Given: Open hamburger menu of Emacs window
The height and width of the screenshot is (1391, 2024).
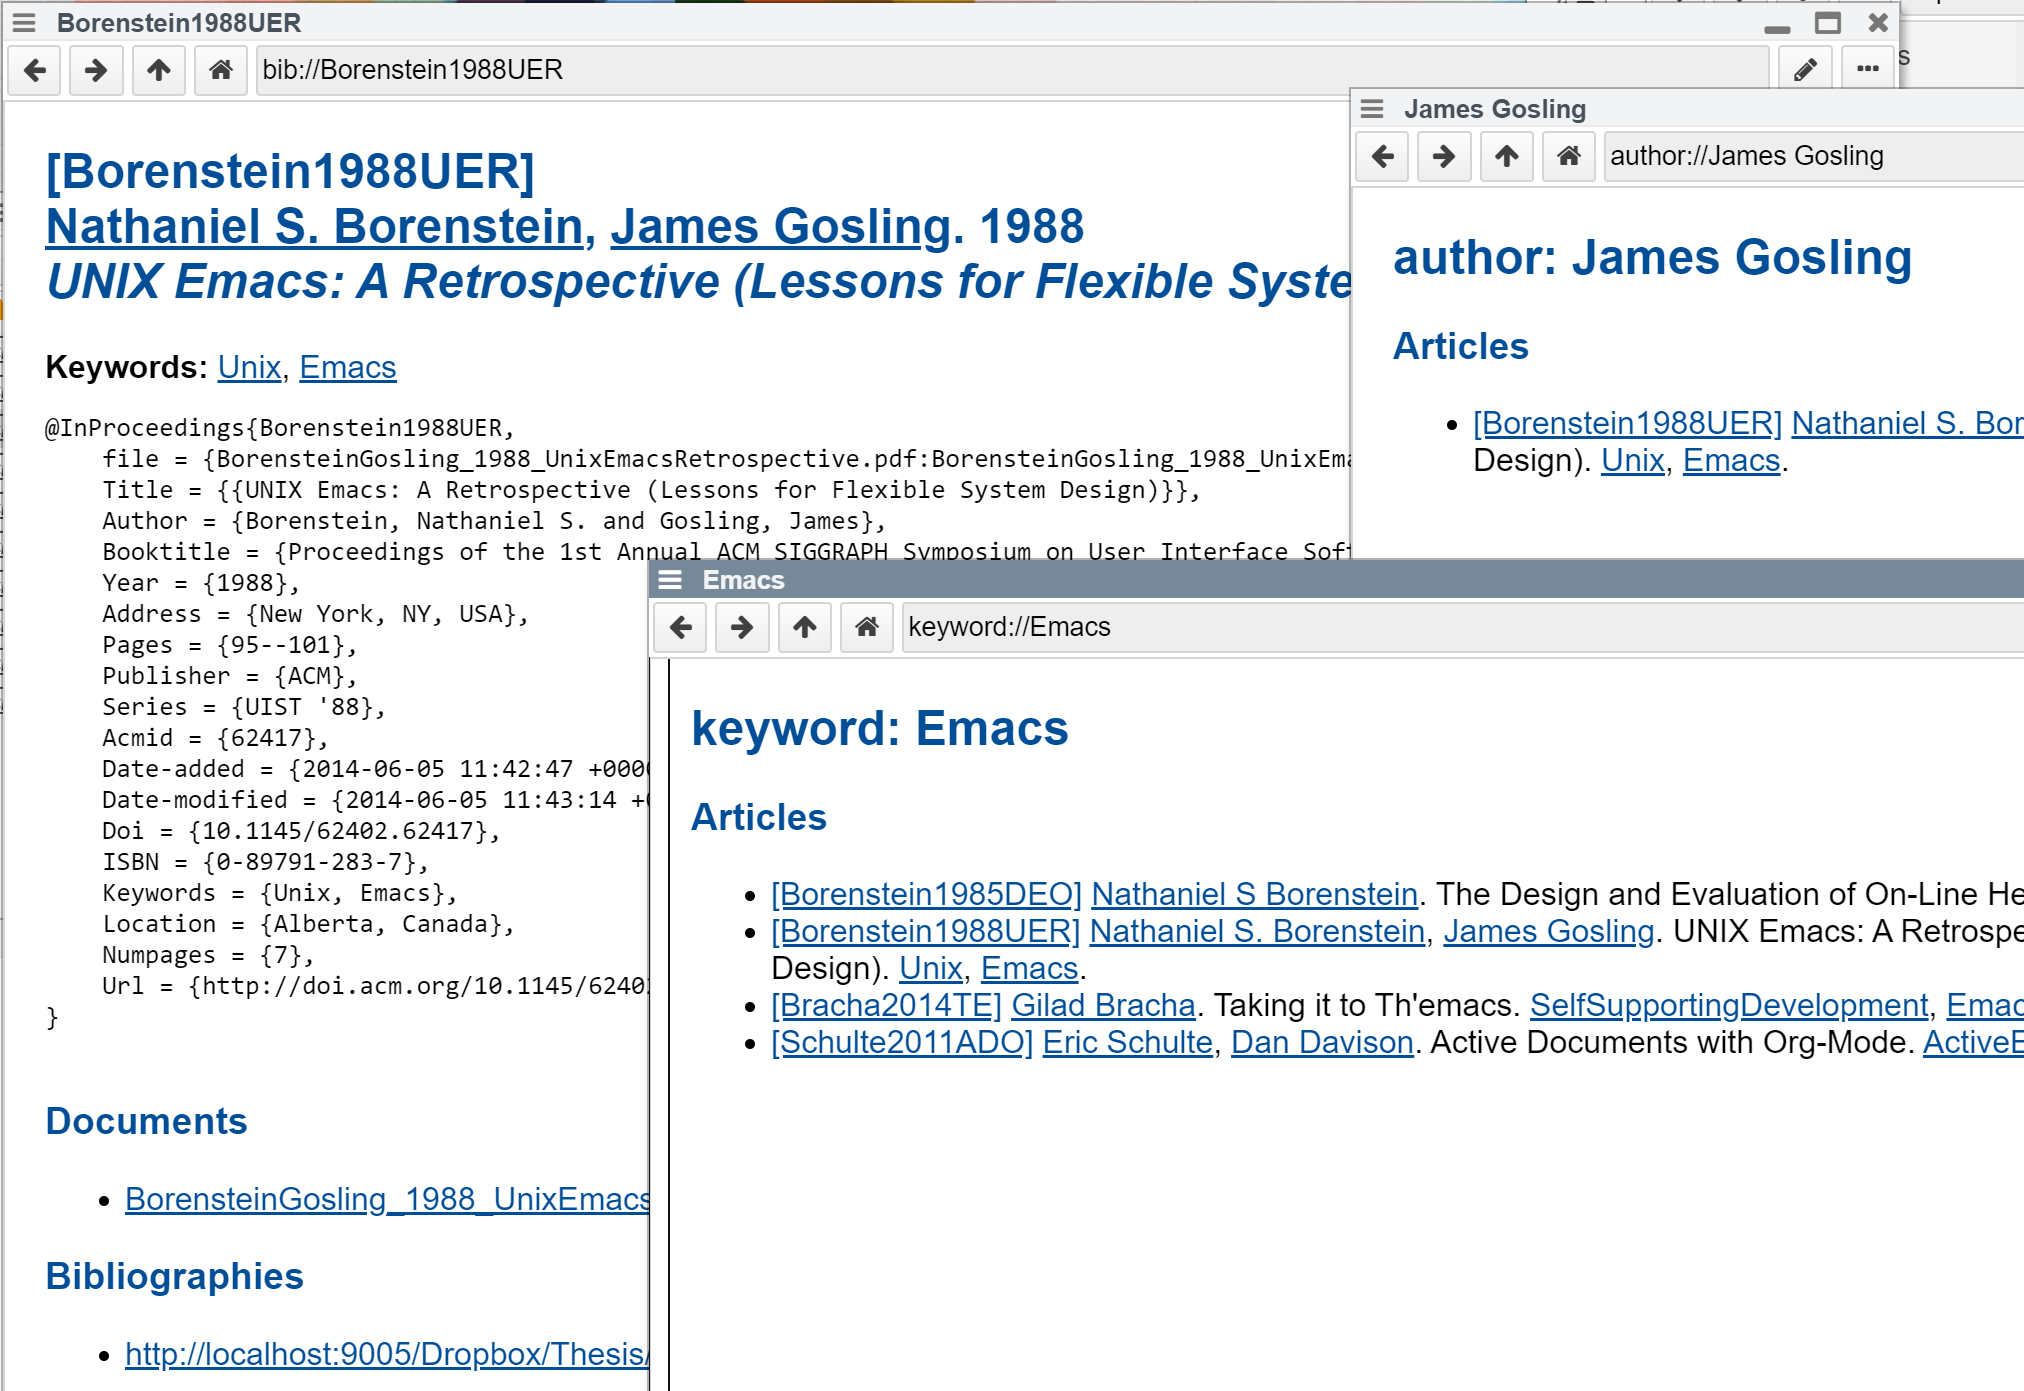Looking at the screenshot, I should tap(670, 580).
